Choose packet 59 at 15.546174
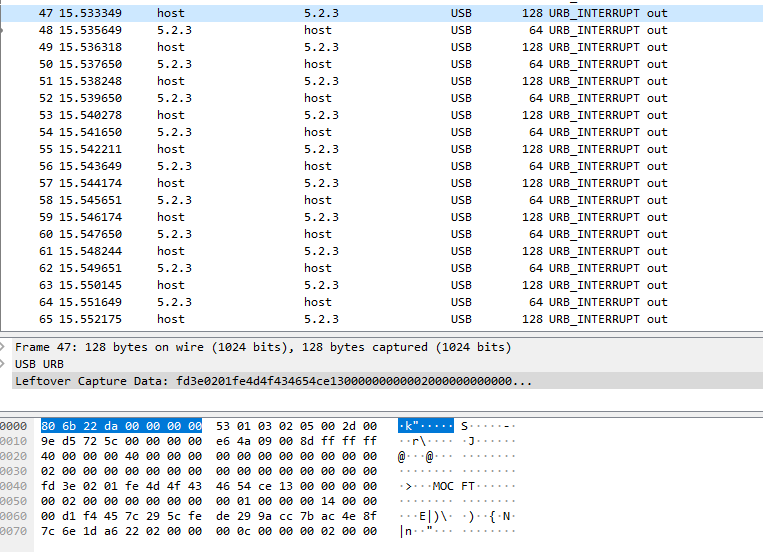The image size is (763, 552). coord(382,218)
